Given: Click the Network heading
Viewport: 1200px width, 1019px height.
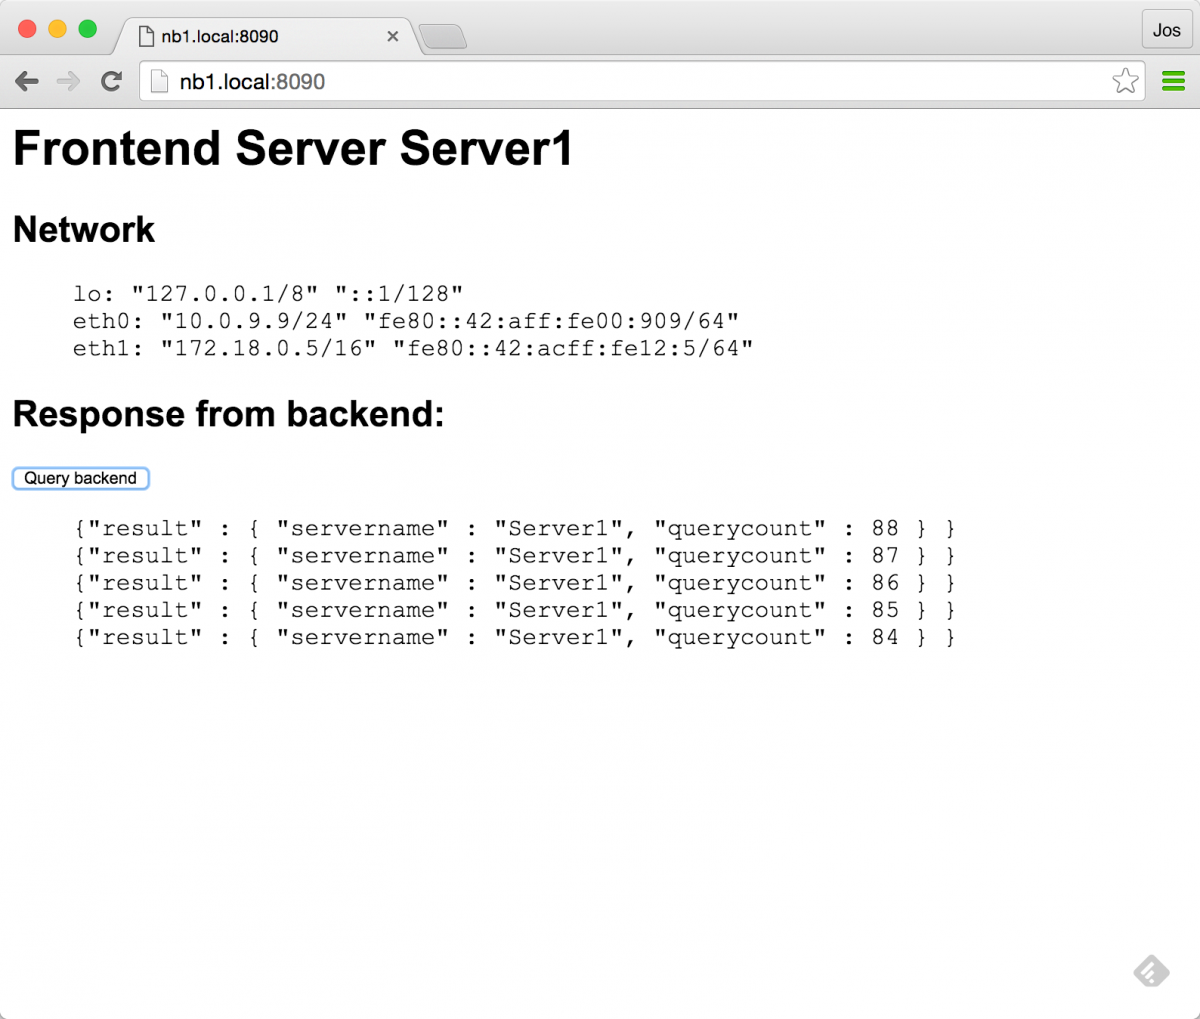Looking at the screenshot, I should (84, 229).
